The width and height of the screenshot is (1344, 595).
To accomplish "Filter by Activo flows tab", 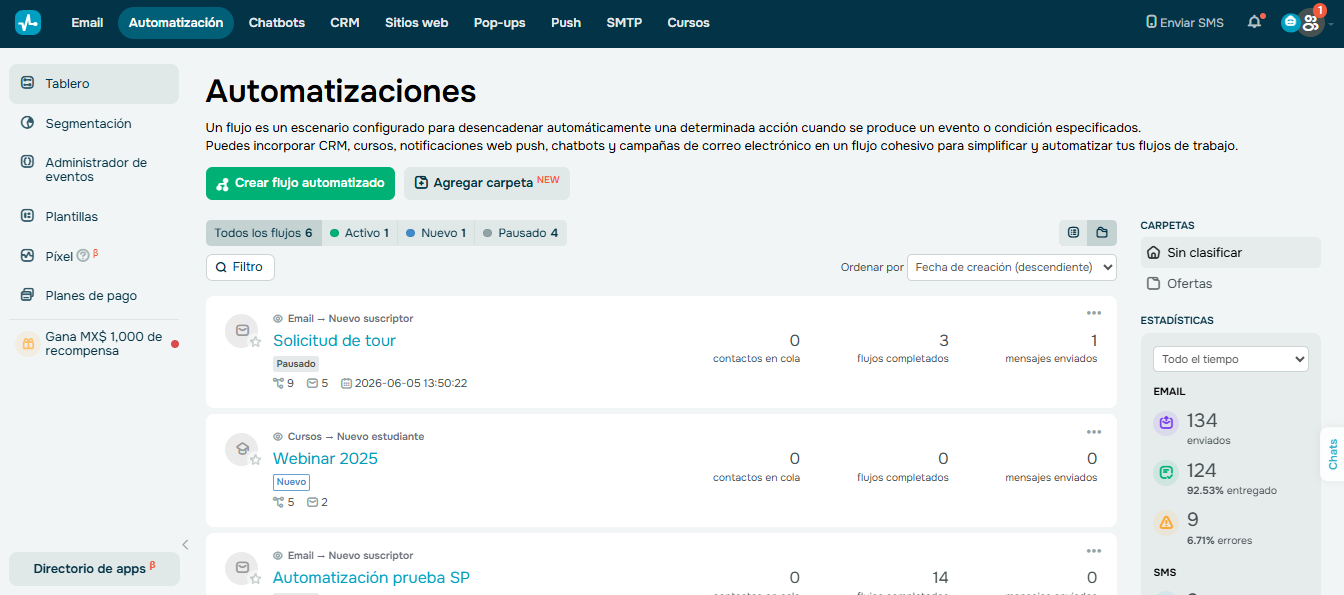I will tap(360, 233).
